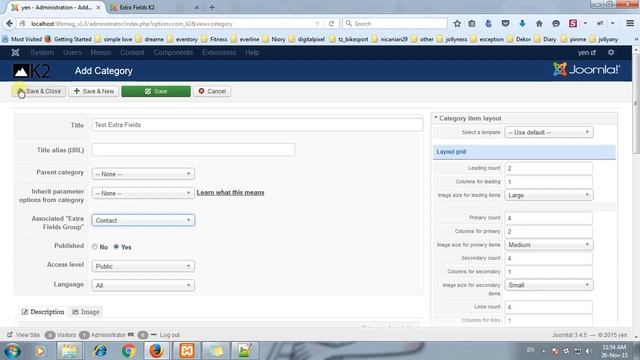Switch to the Image tab
Screen dimensions: 640x360
coord(86,312)
